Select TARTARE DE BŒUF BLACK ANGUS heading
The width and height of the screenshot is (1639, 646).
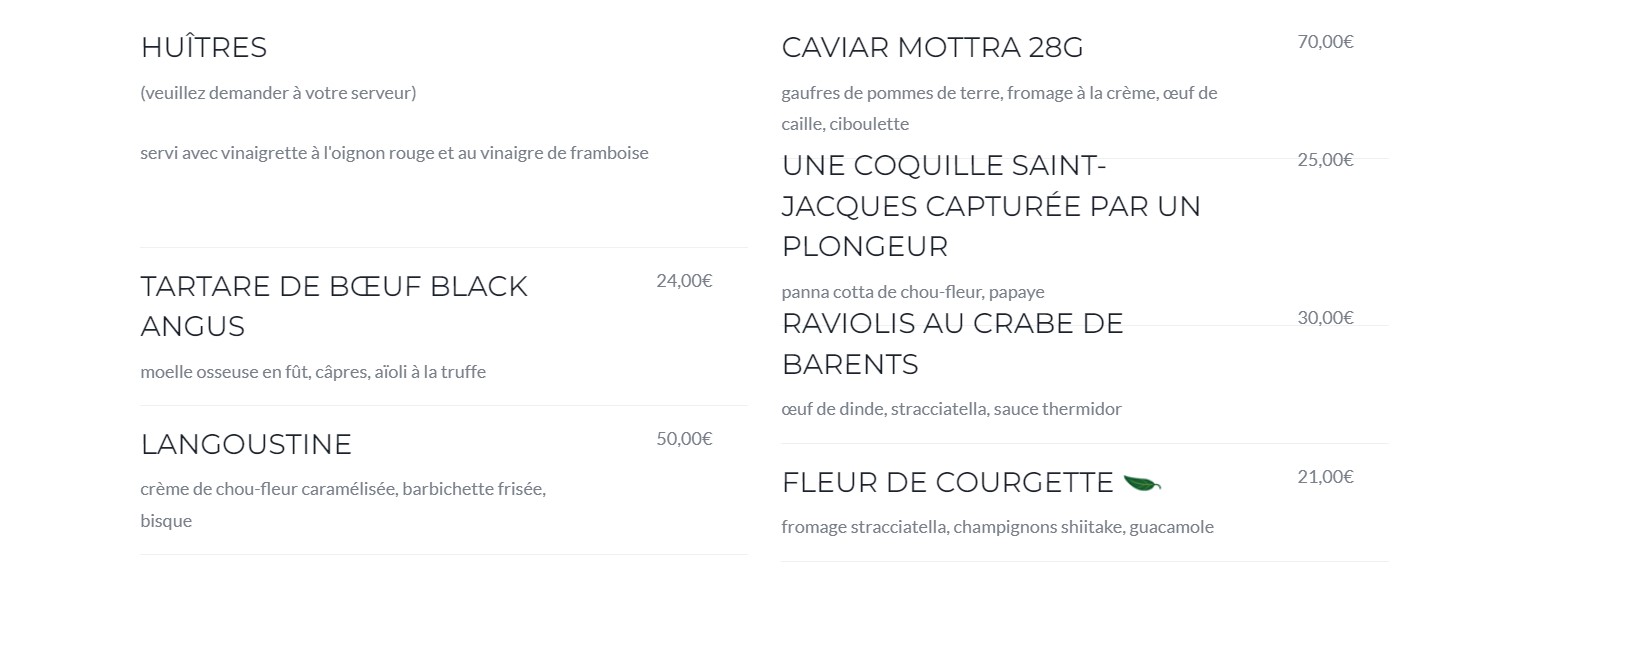(x=334, y=306)
